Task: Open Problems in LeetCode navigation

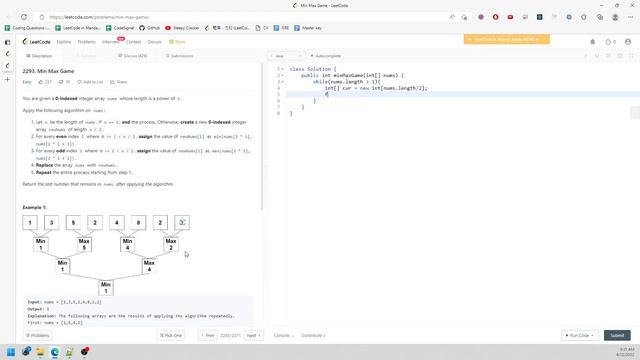Action: [86, 42]
